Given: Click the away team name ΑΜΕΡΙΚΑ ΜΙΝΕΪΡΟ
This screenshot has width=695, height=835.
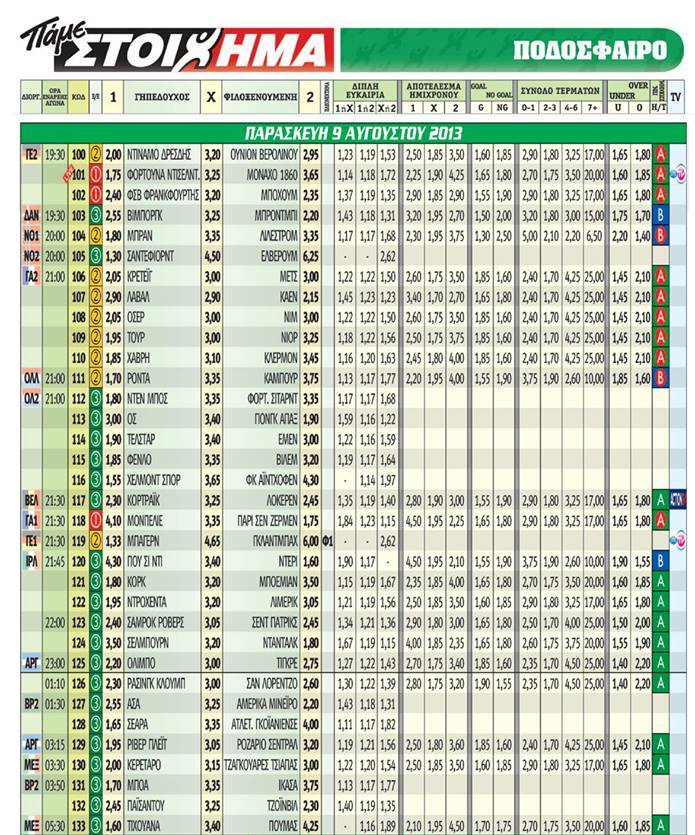Looking at the screenshot, I should [267, 704].
